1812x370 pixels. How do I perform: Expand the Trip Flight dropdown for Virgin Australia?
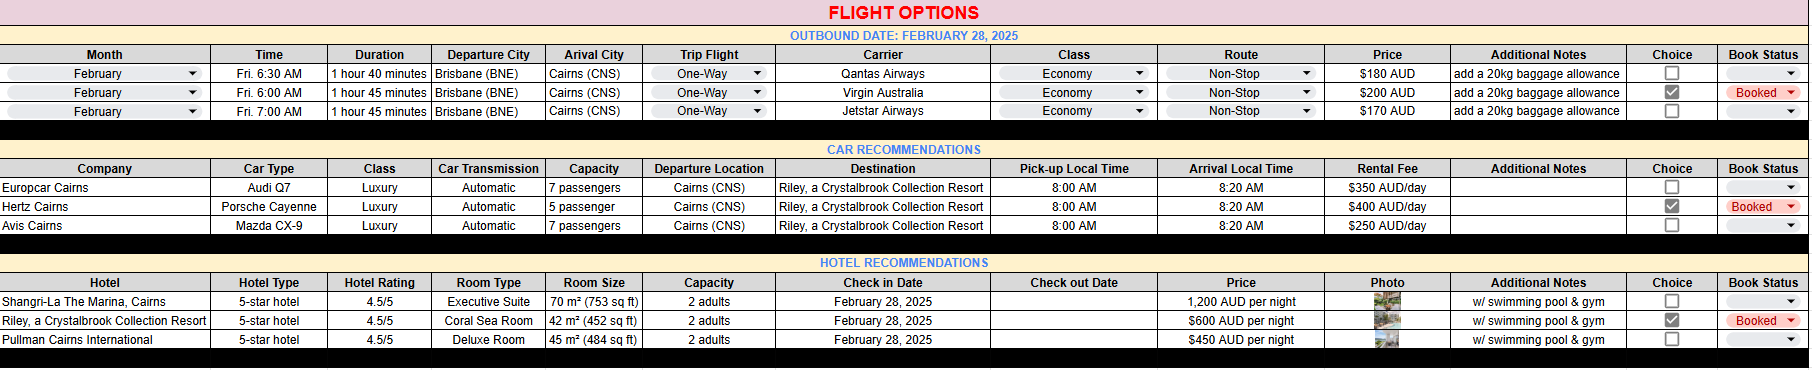pos(709,93)
